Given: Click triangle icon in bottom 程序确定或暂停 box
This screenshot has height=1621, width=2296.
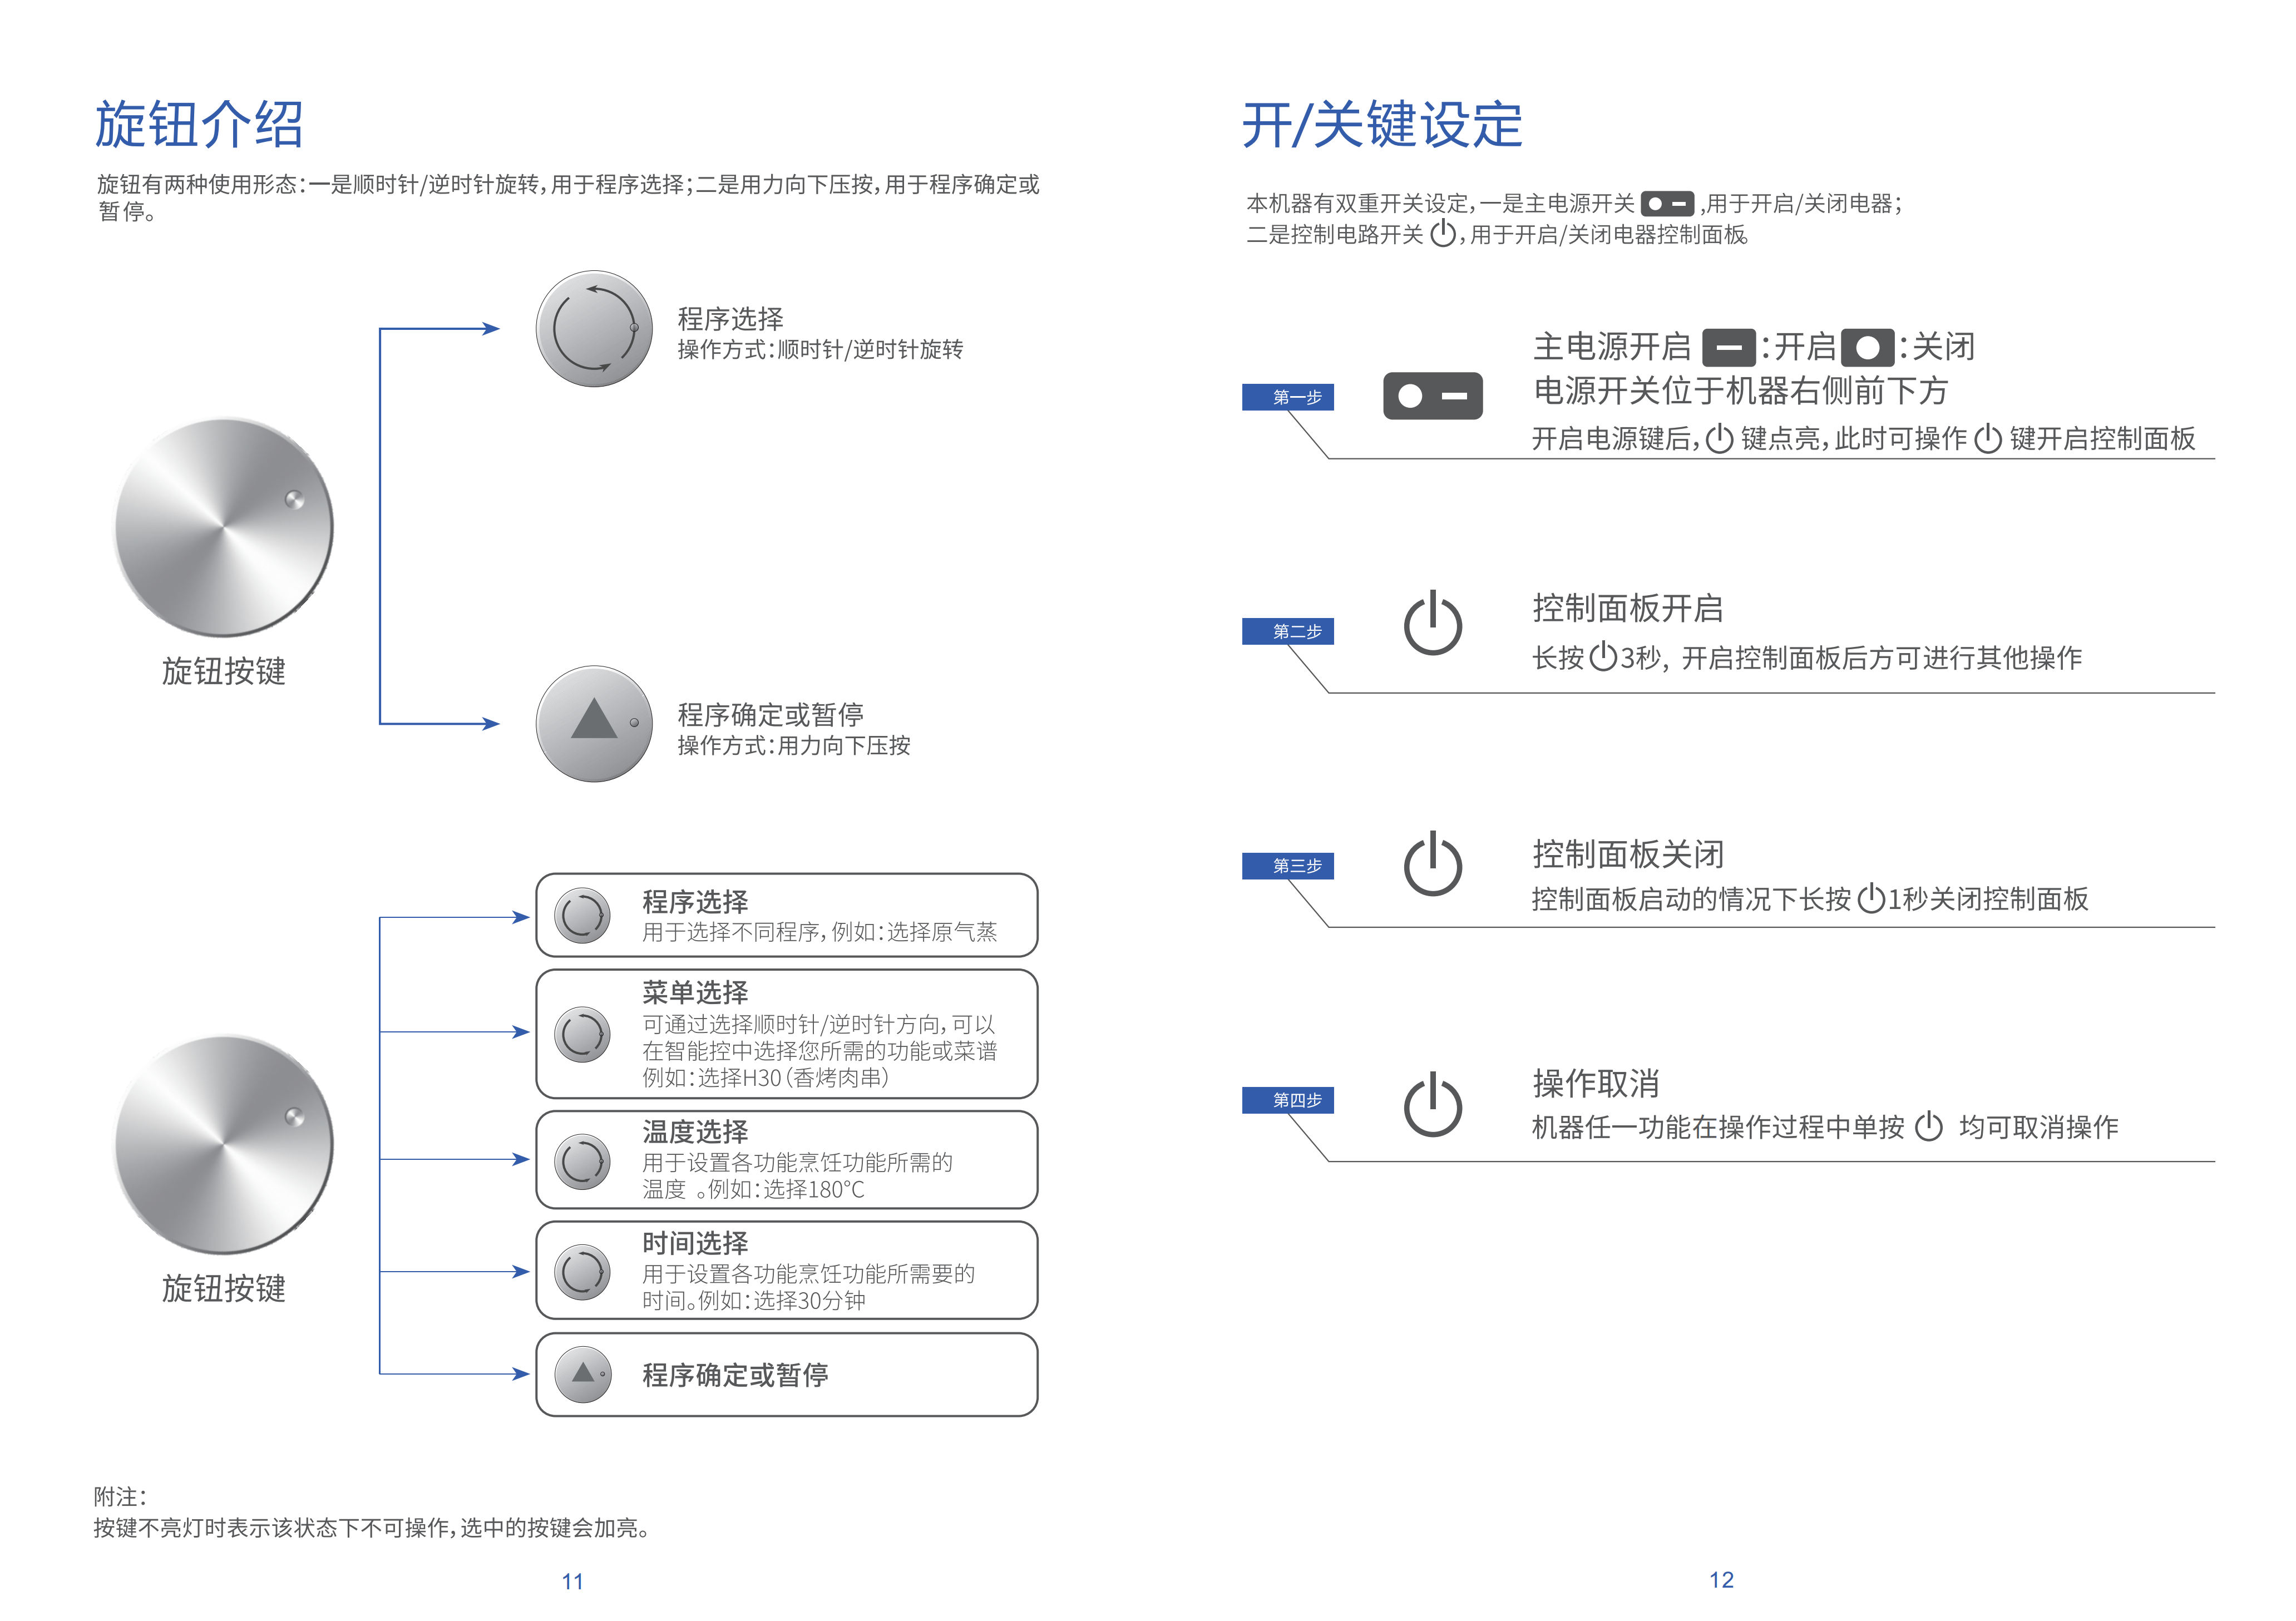Looking at the screenshot, I should (582, 1374).
